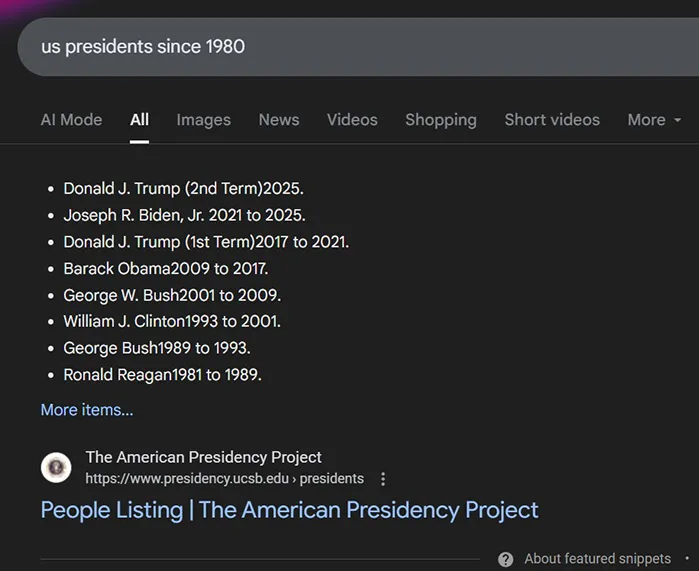
Task: Open the three-dot menu beside the result URL
Action: 383,479
